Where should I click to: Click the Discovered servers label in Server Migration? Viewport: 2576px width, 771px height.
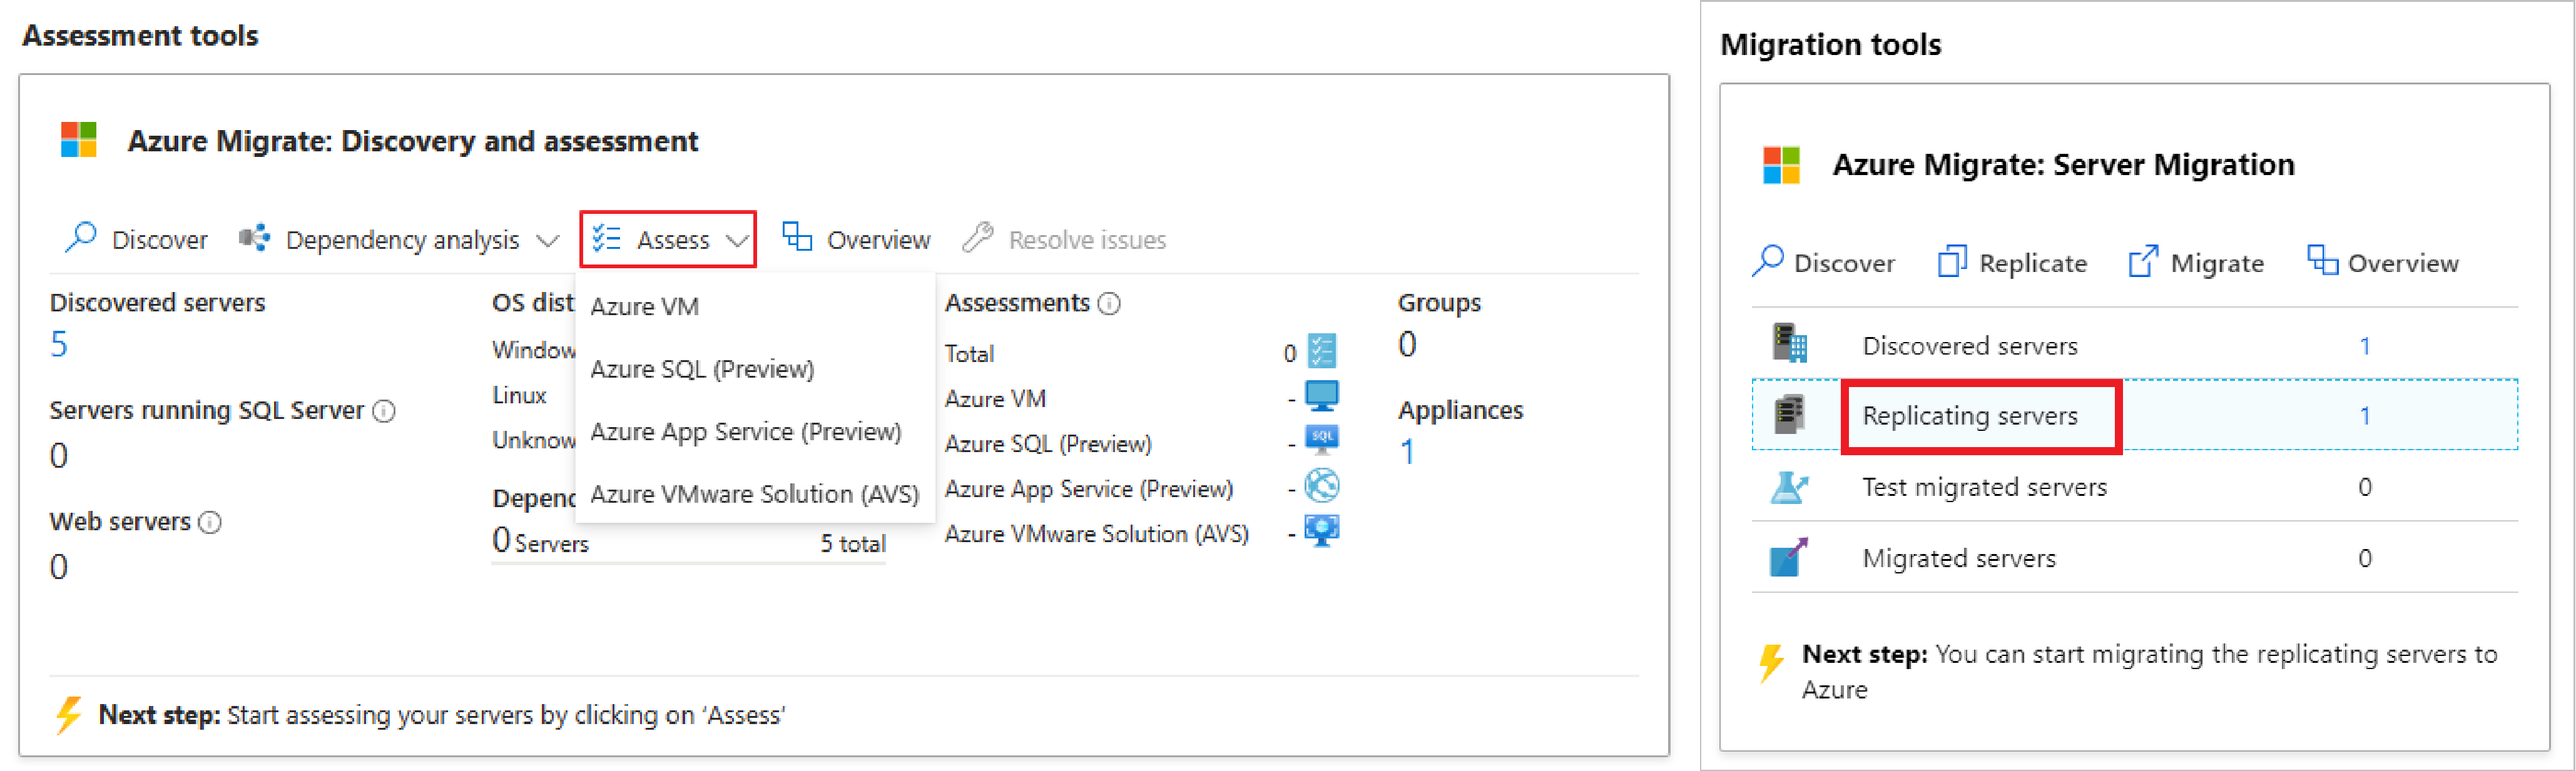pos(1969,346)
